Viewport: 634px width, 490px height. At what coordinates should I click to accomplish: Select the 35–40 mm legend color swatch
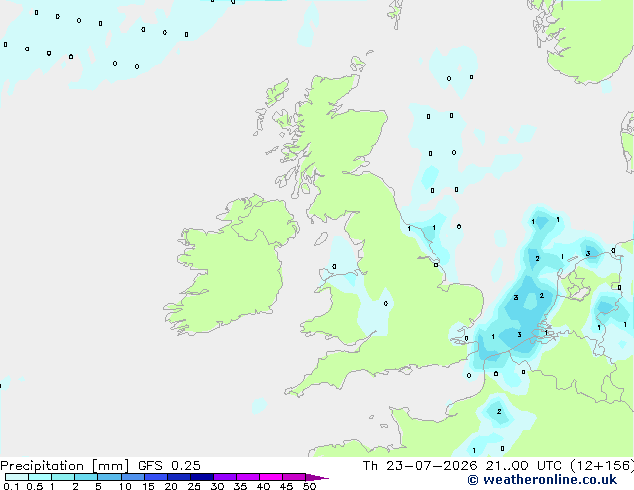coord(247,477)
